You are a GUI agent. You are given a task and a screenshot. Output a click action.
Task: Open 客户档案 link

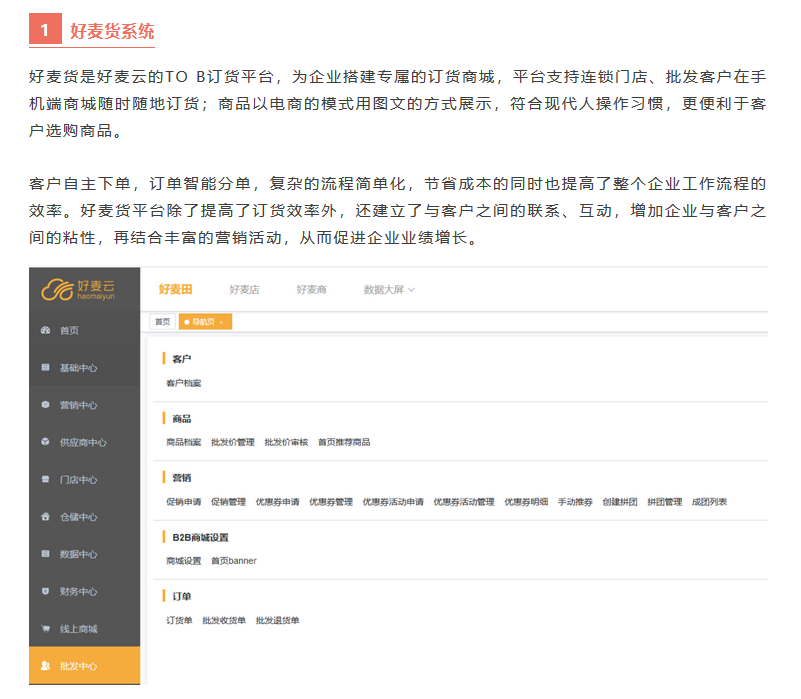[x=183, y=383]
